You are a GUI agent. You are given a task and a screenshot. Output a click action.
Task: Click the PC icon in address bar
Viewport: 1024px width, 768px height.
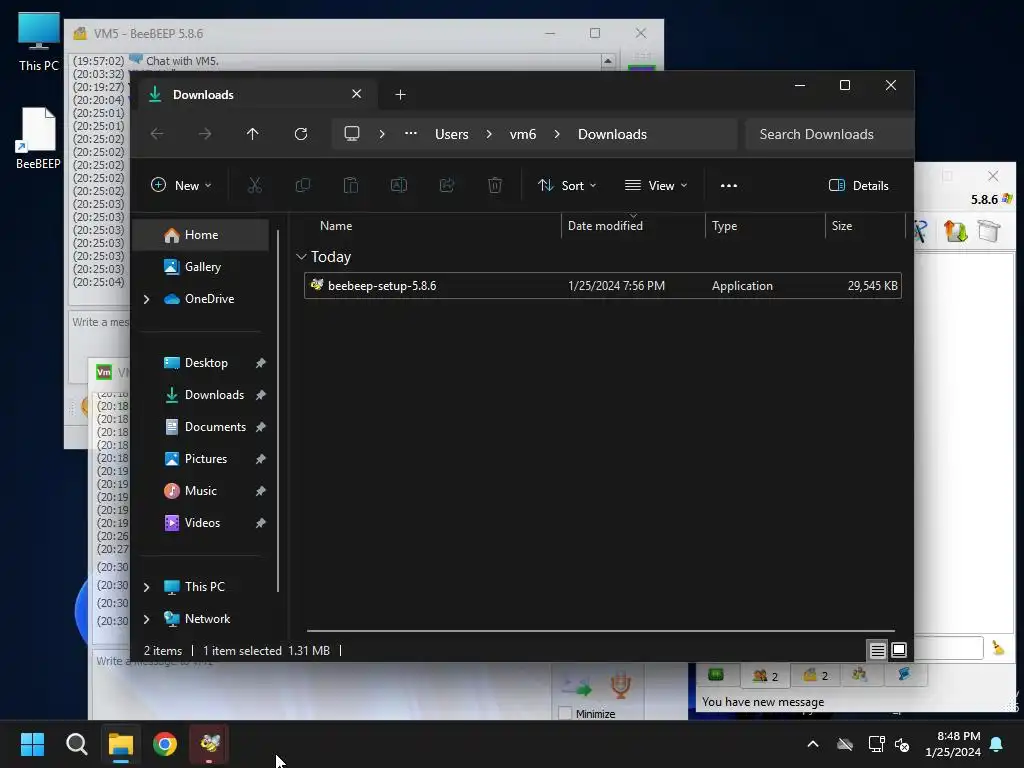(352, 134)
